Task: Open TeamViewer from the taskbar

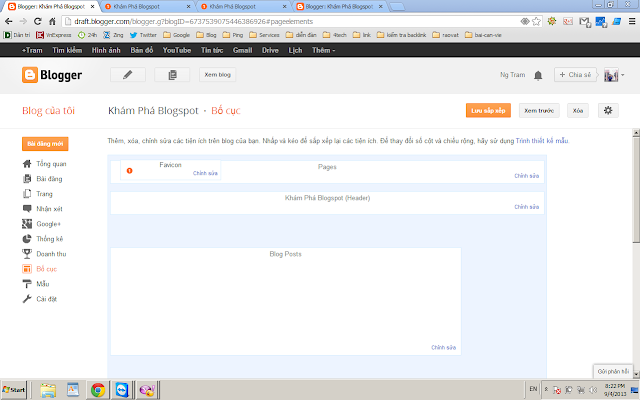Action: 122,390
